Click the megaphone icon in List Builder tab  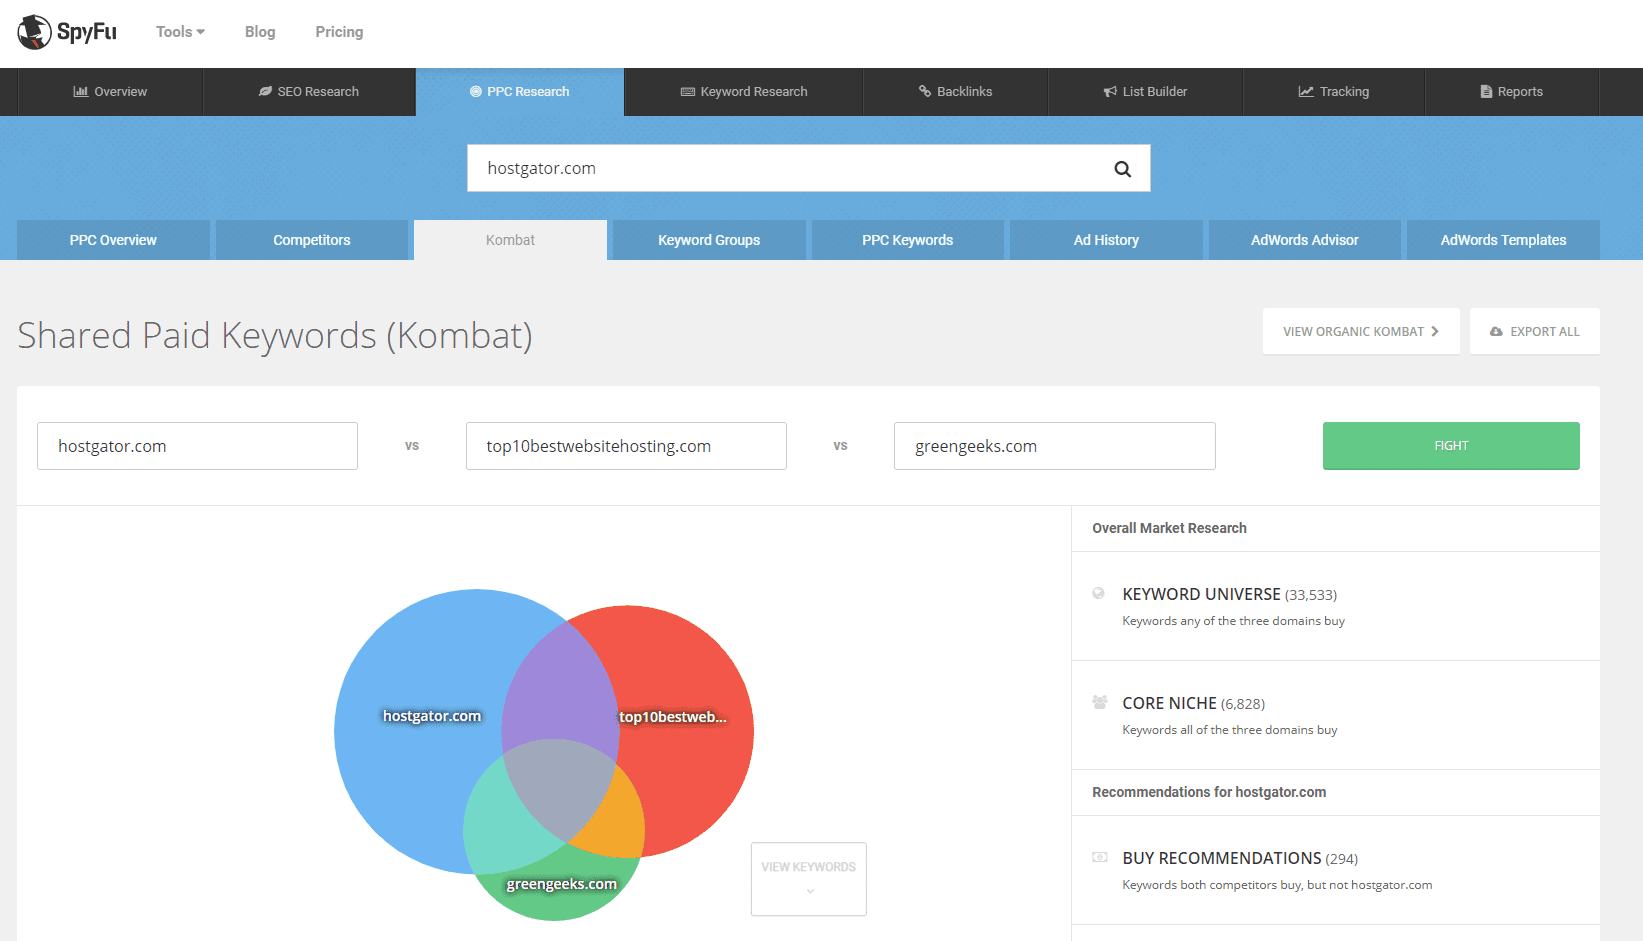1110,92
